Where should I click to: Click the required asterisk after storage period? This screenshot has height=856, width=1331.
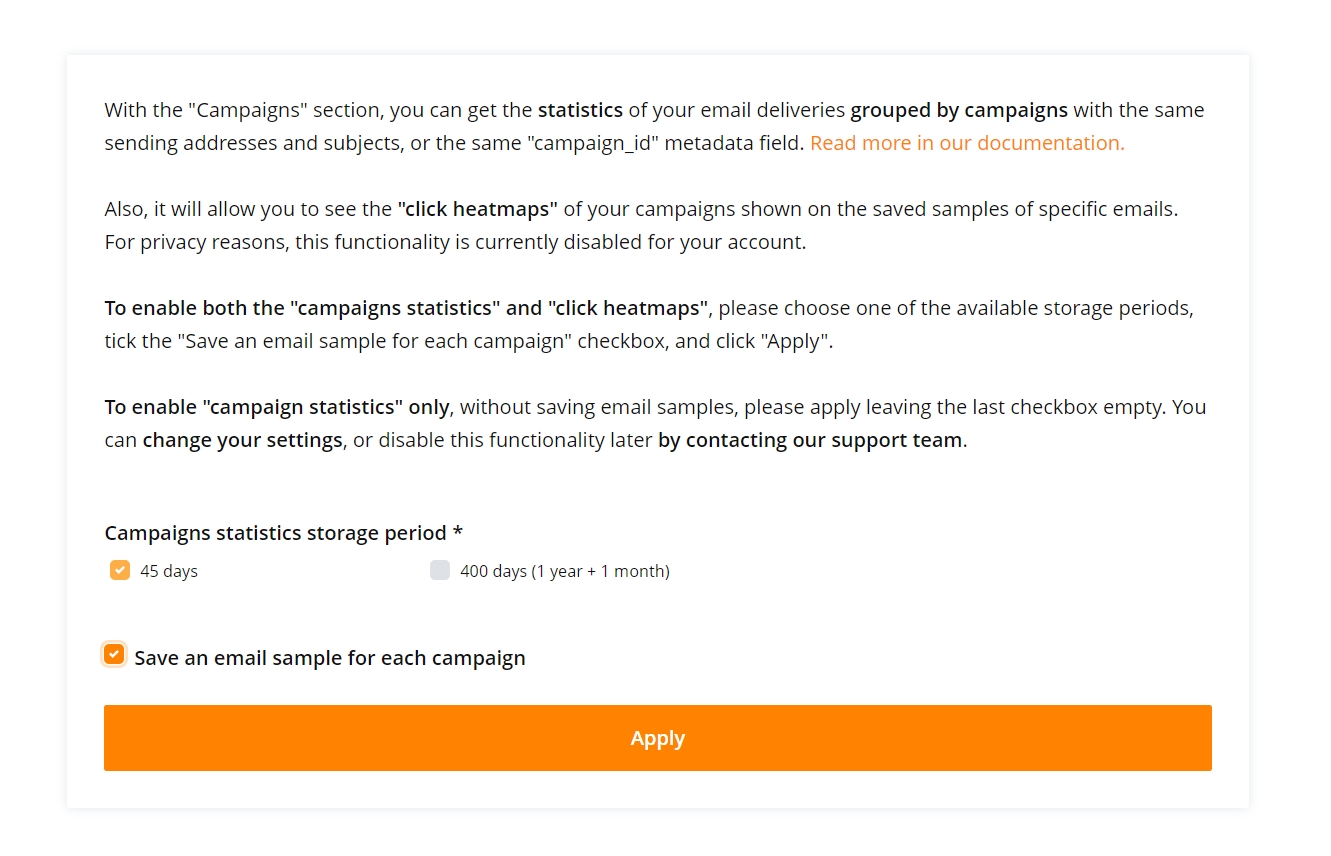pos(457,531)
